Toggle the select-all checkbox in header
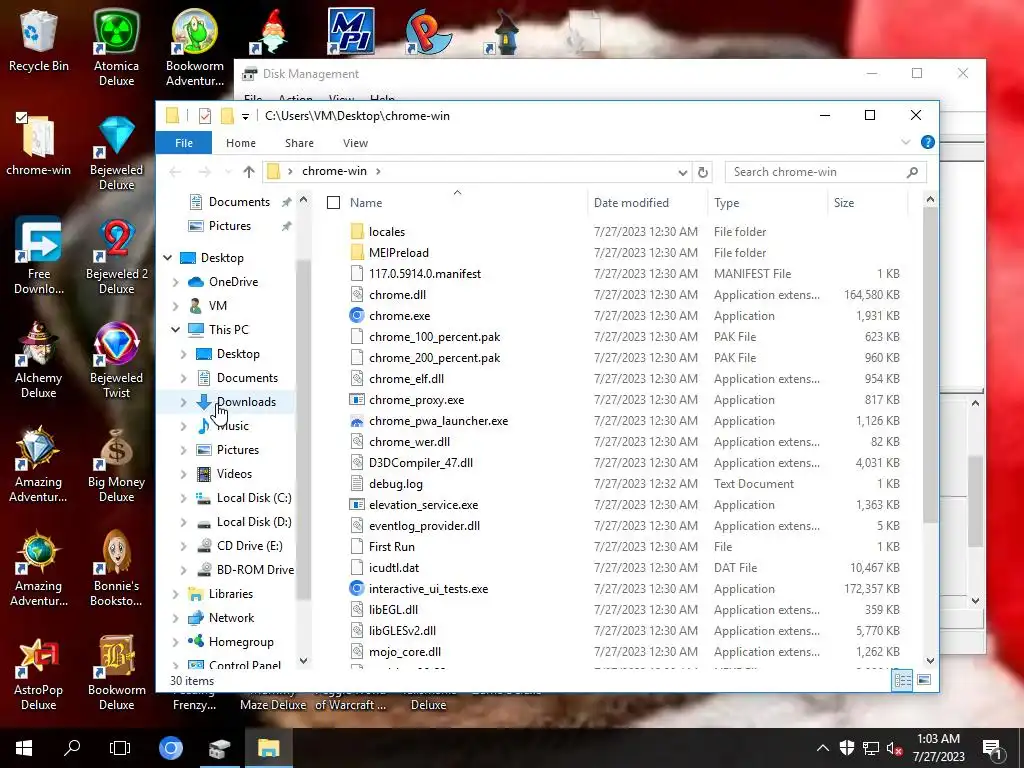The image size is (1024, 768). (x=333, y=202)
